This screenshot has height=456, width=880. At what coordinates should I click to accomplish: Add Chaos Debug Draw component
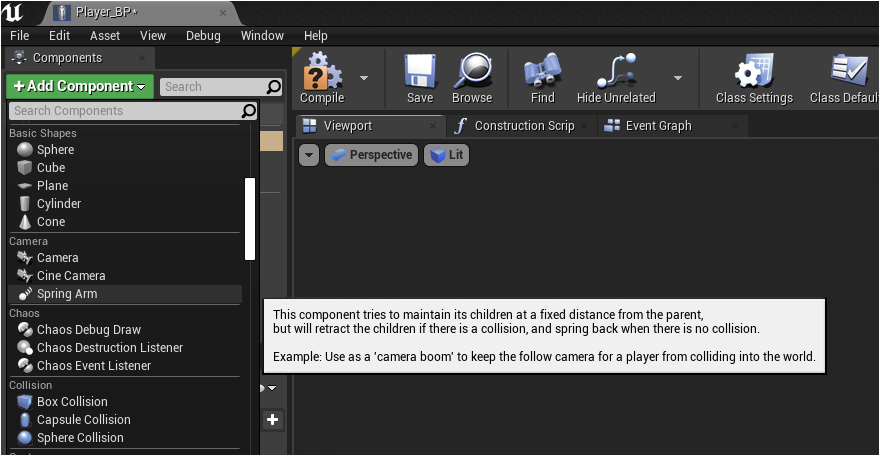coord(125,329)
